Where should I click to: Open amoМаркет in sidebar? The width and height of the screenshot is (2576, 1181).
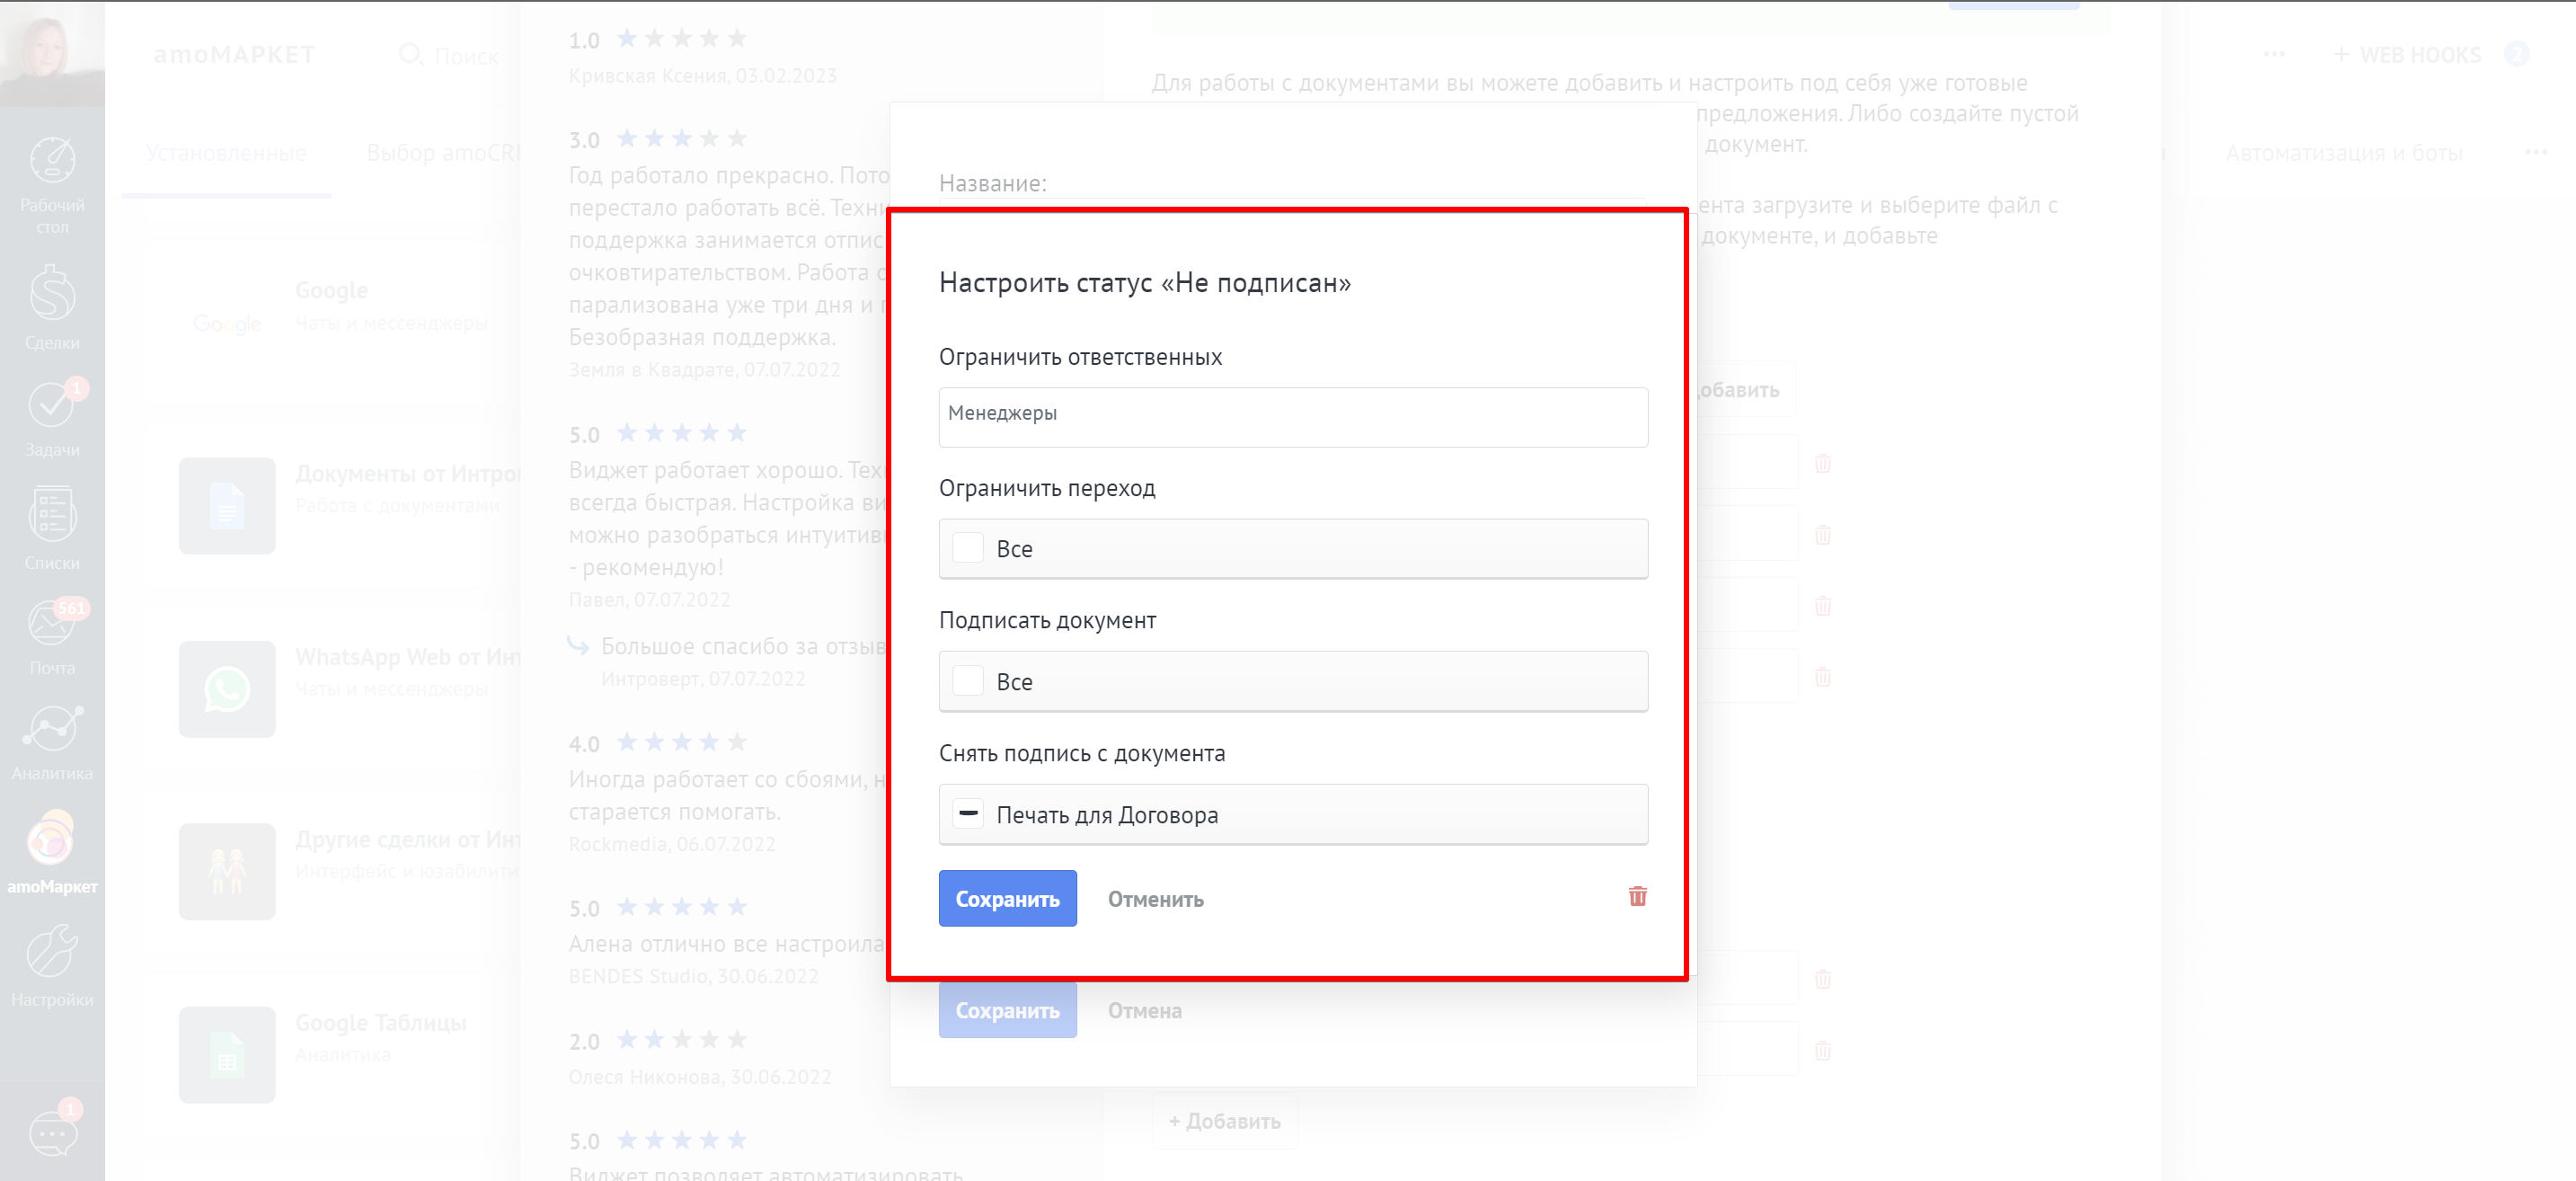coord(52,853)
